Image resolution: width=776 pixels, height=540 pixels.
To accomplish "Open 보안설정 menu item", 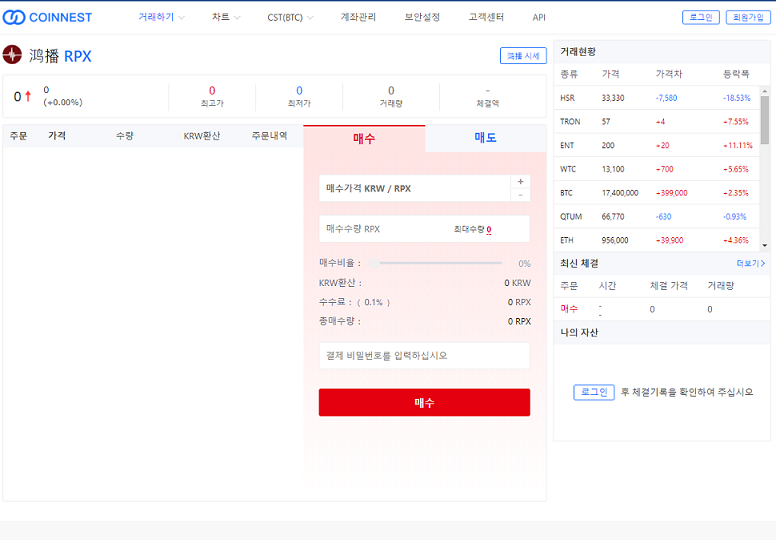I will click(422, 17).
